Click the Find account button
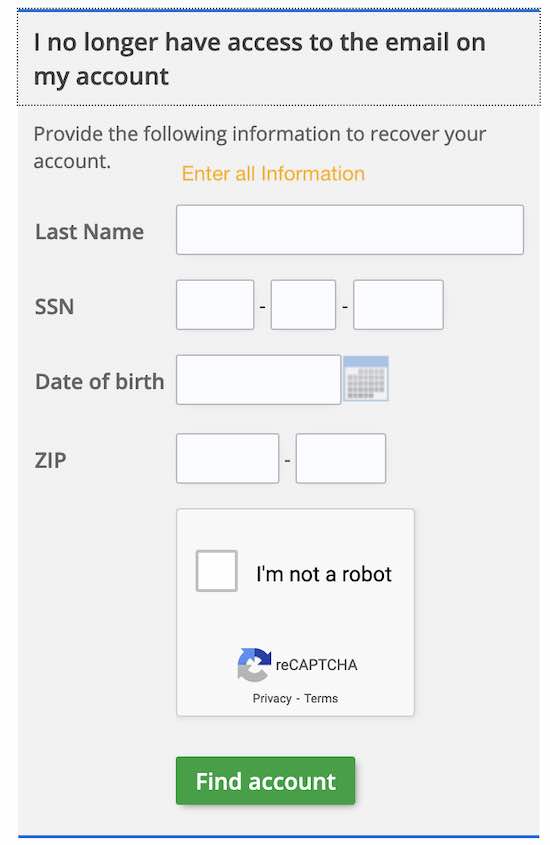Image resolution: width=550 pixels, height=845 pixels. pos(266,781)
